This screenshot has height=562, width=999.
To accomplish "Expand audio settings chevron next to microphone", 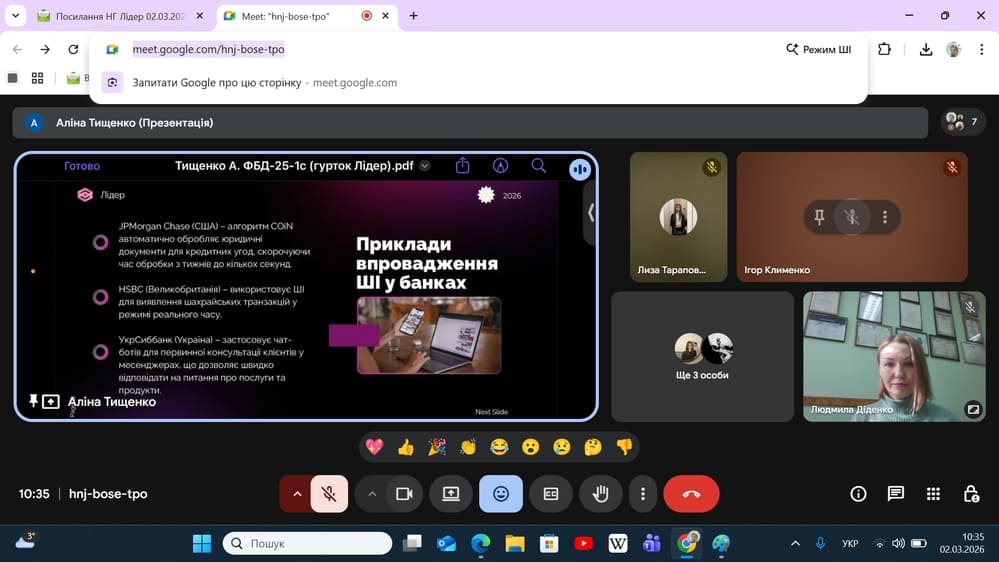I will point(296,494).
